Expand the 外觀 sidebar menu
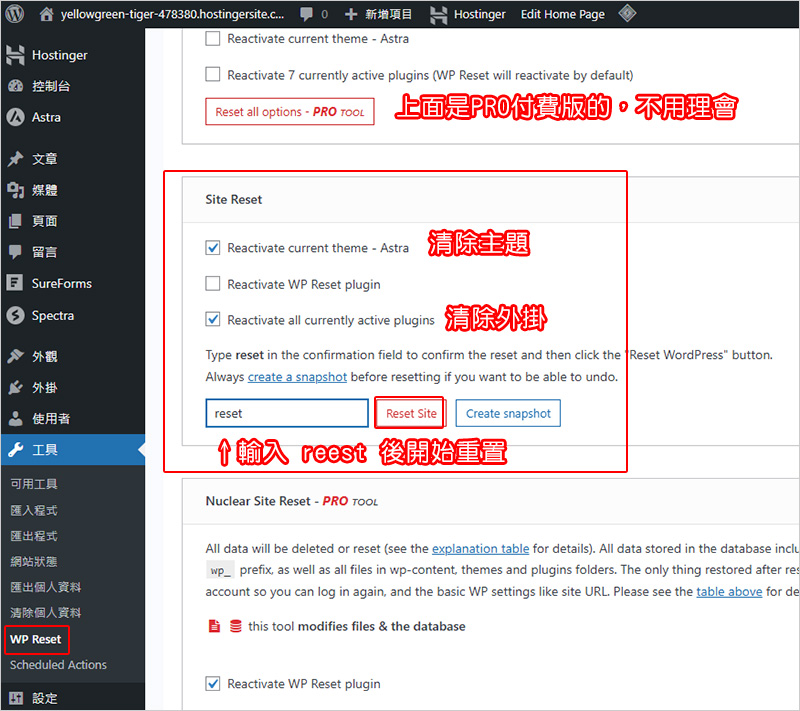 tap(44, 357)
